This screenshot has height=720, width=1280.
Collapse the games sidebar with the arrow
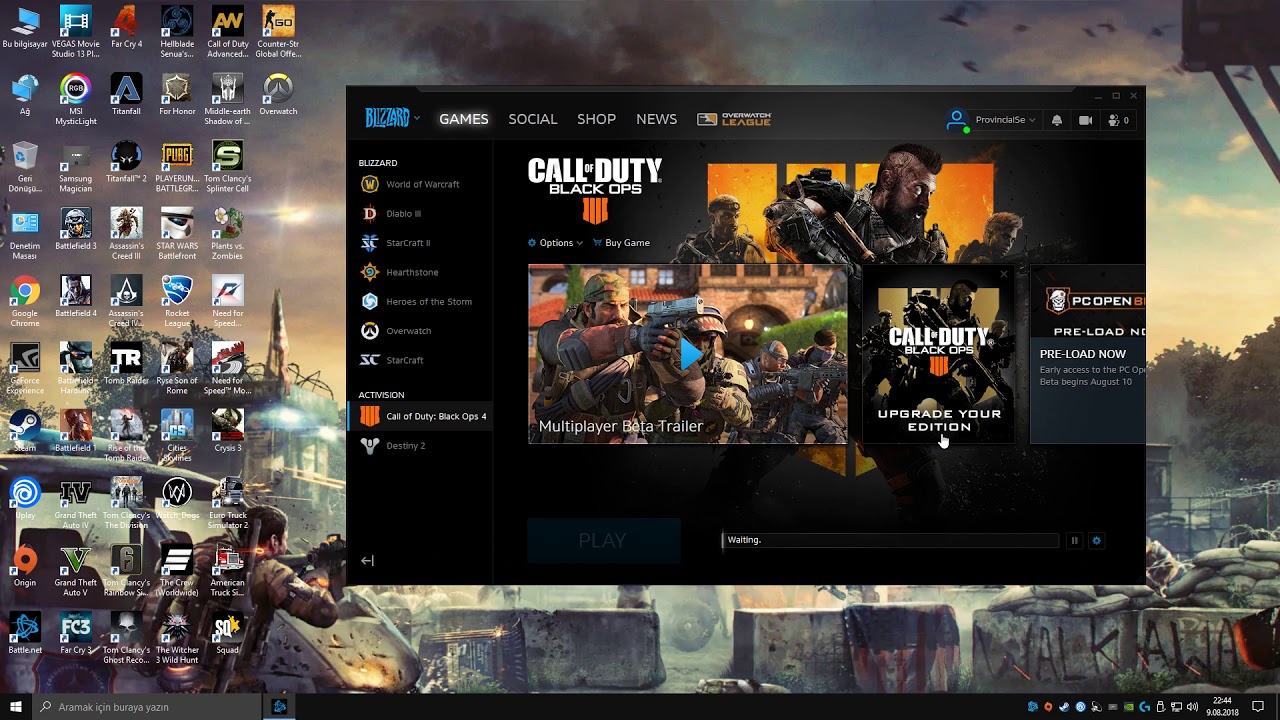[x=367, y=561]
